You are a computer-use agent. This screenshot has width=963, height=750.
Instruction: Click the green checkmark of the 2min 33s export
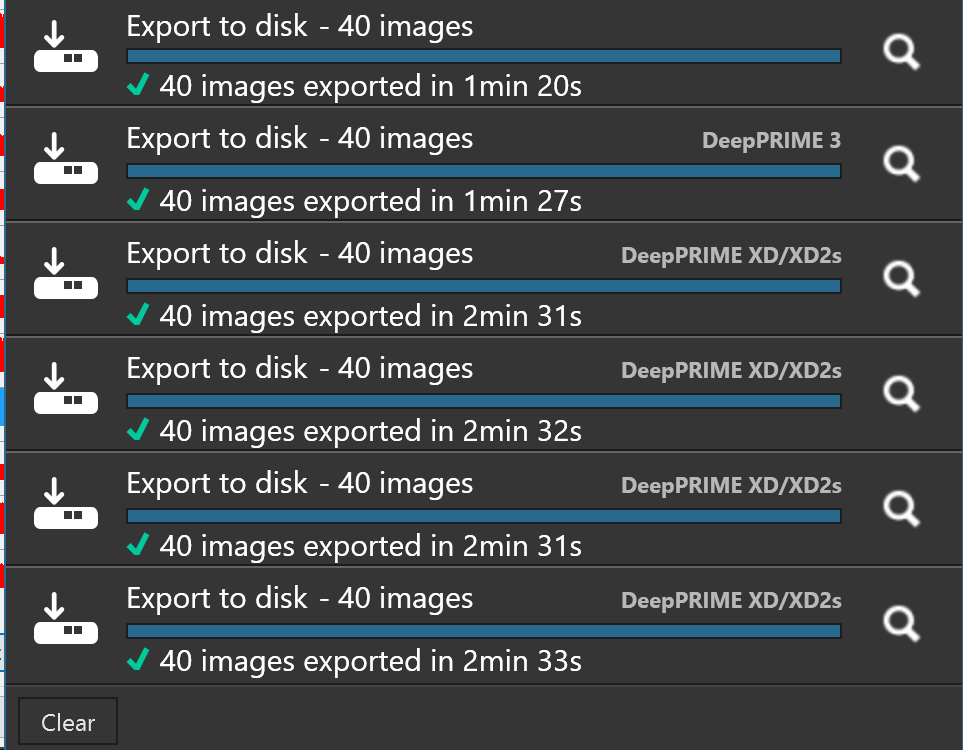click(138, 660)
